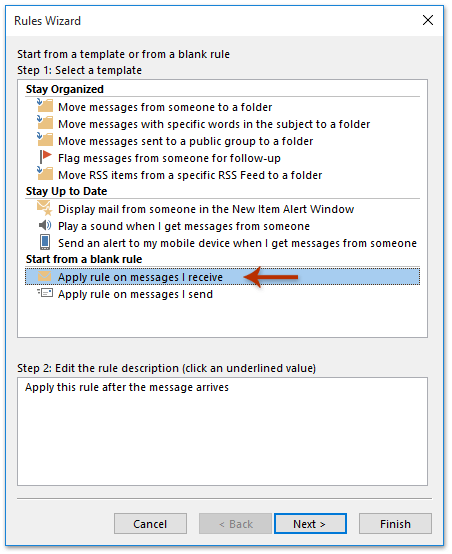Choose 'Move RSS items from a specific RSS Feed'
This screenshot has width=452, height=554.
[190, 175]
